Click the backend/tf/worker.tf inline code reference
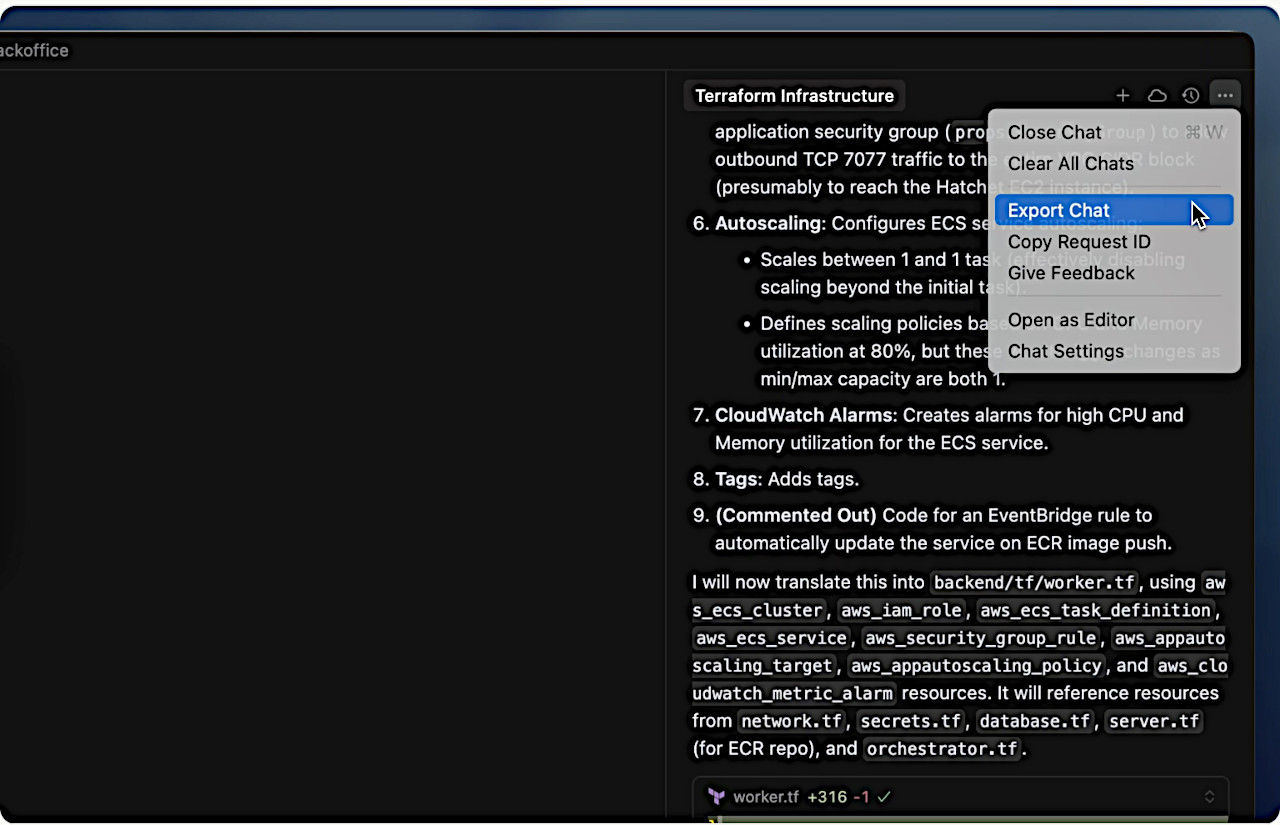This screenshot has width=1280, height=825. coord(1038,583)
